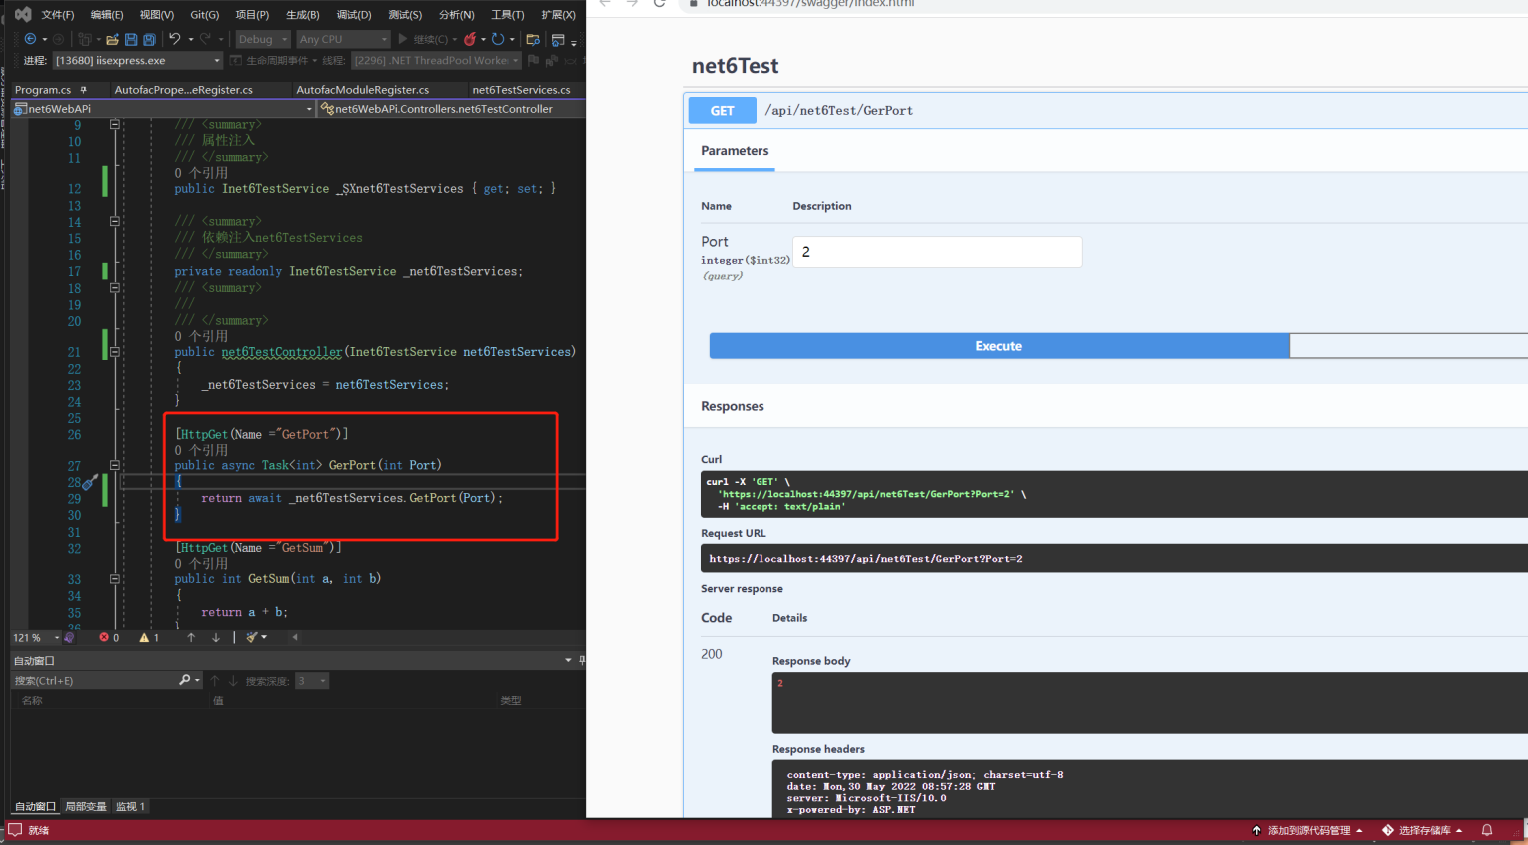Click the GET method badge for GerPort
The image size is (1528, 845).
(722, 111)
